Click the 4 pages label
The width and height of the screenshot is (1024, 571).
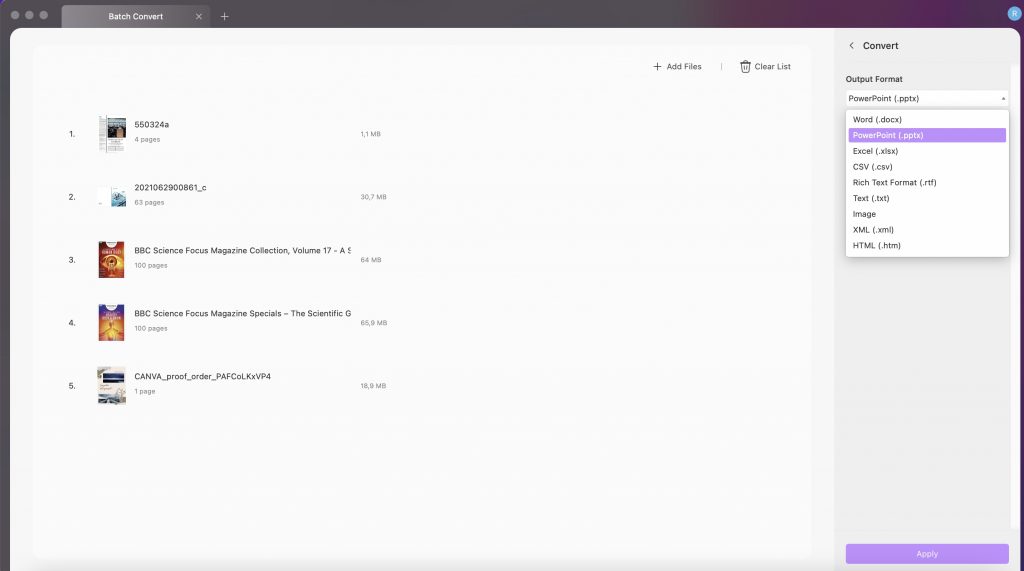click(147, 139)
